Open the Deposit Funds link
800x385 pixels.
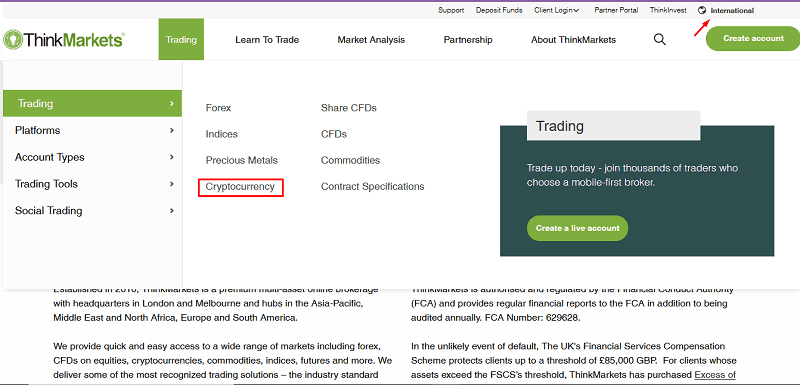click(x=499, y=10)
